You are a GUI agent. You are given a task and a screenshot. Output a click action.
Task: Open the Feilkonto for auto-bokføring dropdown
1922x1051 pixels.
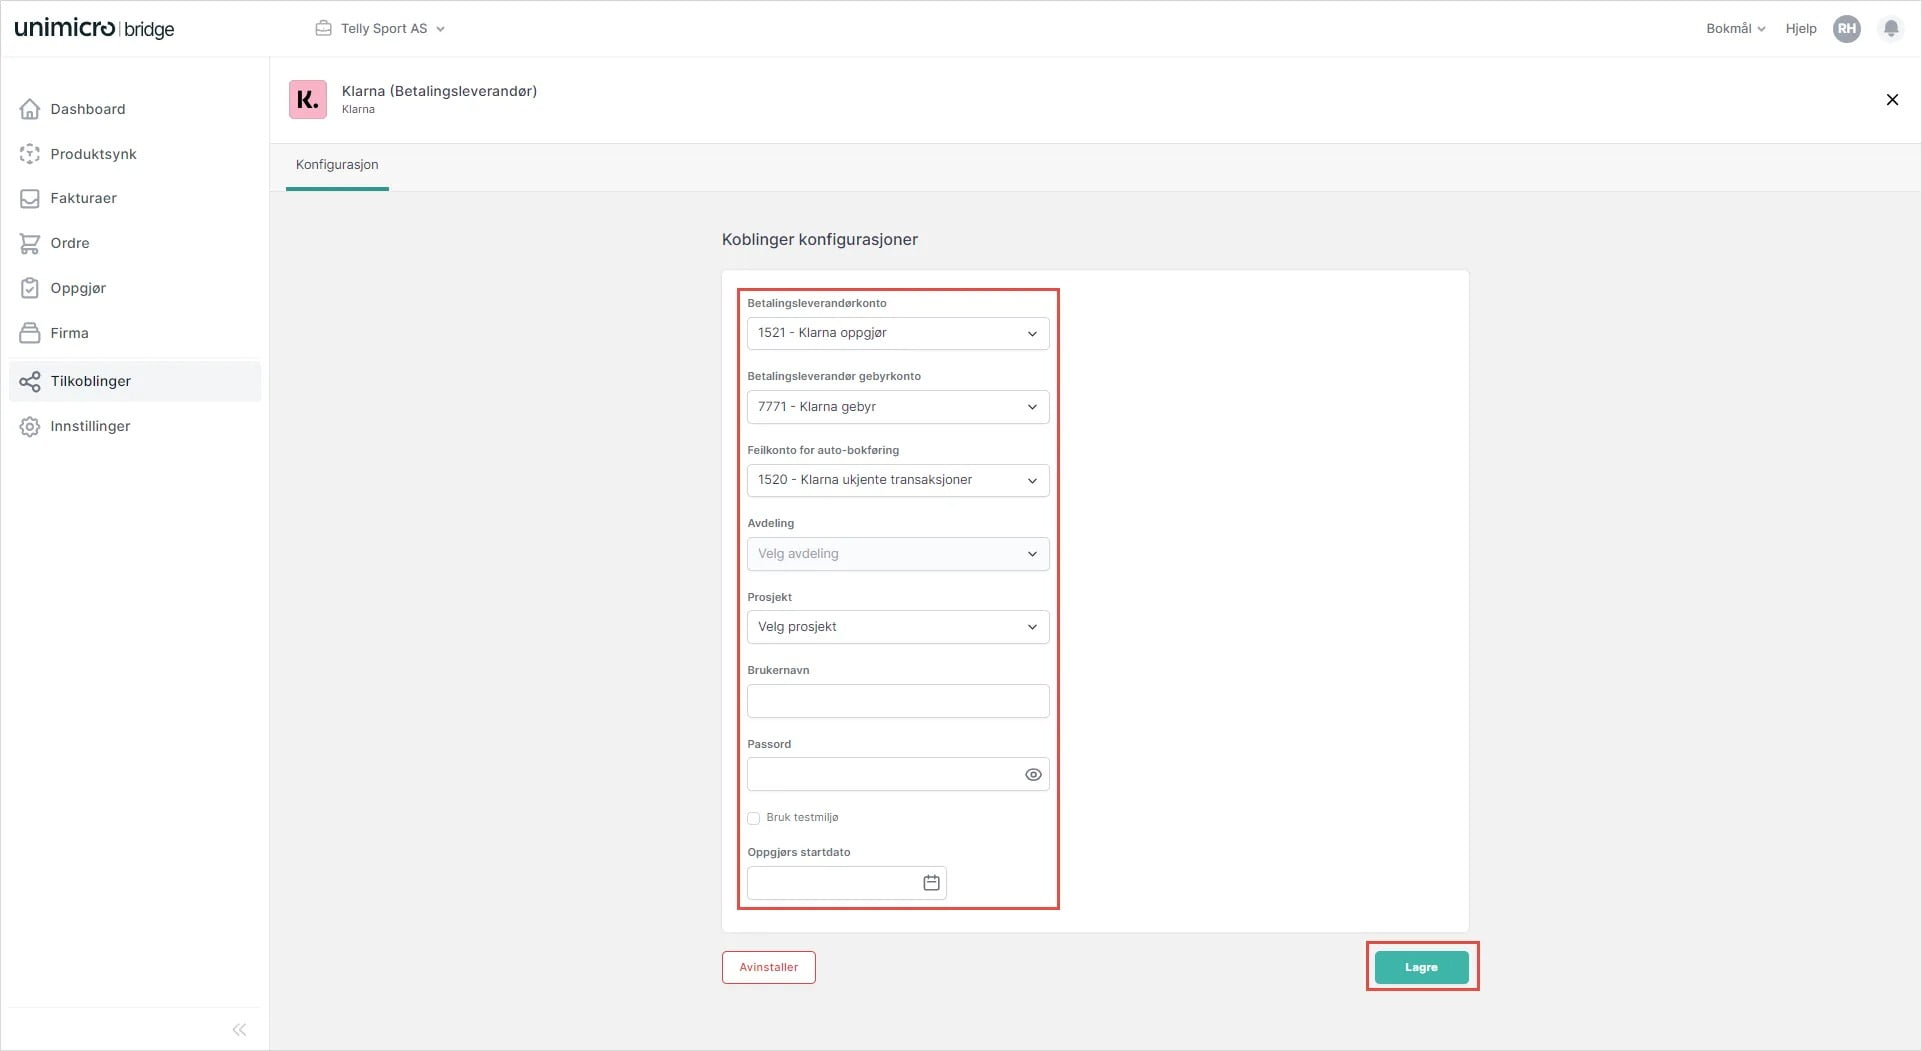898,480
